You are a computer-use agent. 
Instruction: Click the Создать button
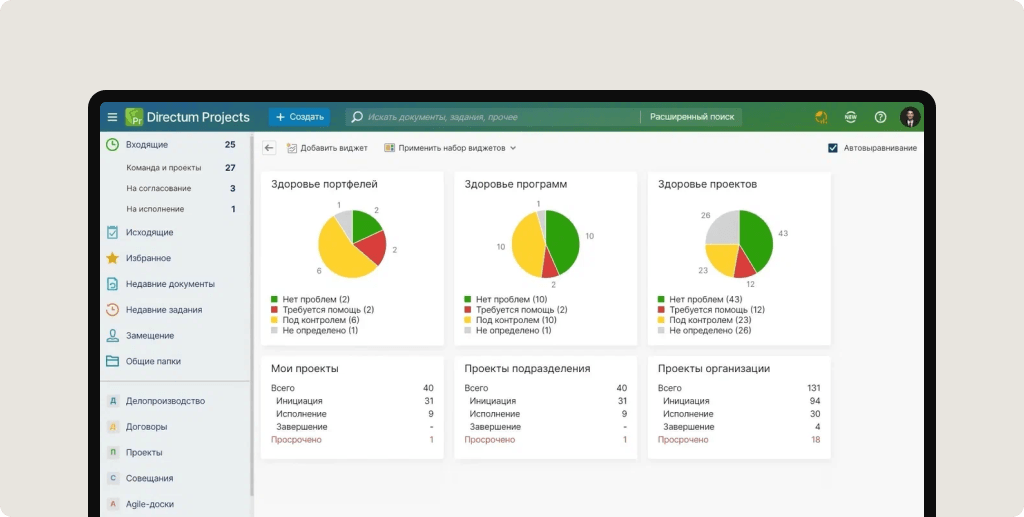(x=299, y=117)
